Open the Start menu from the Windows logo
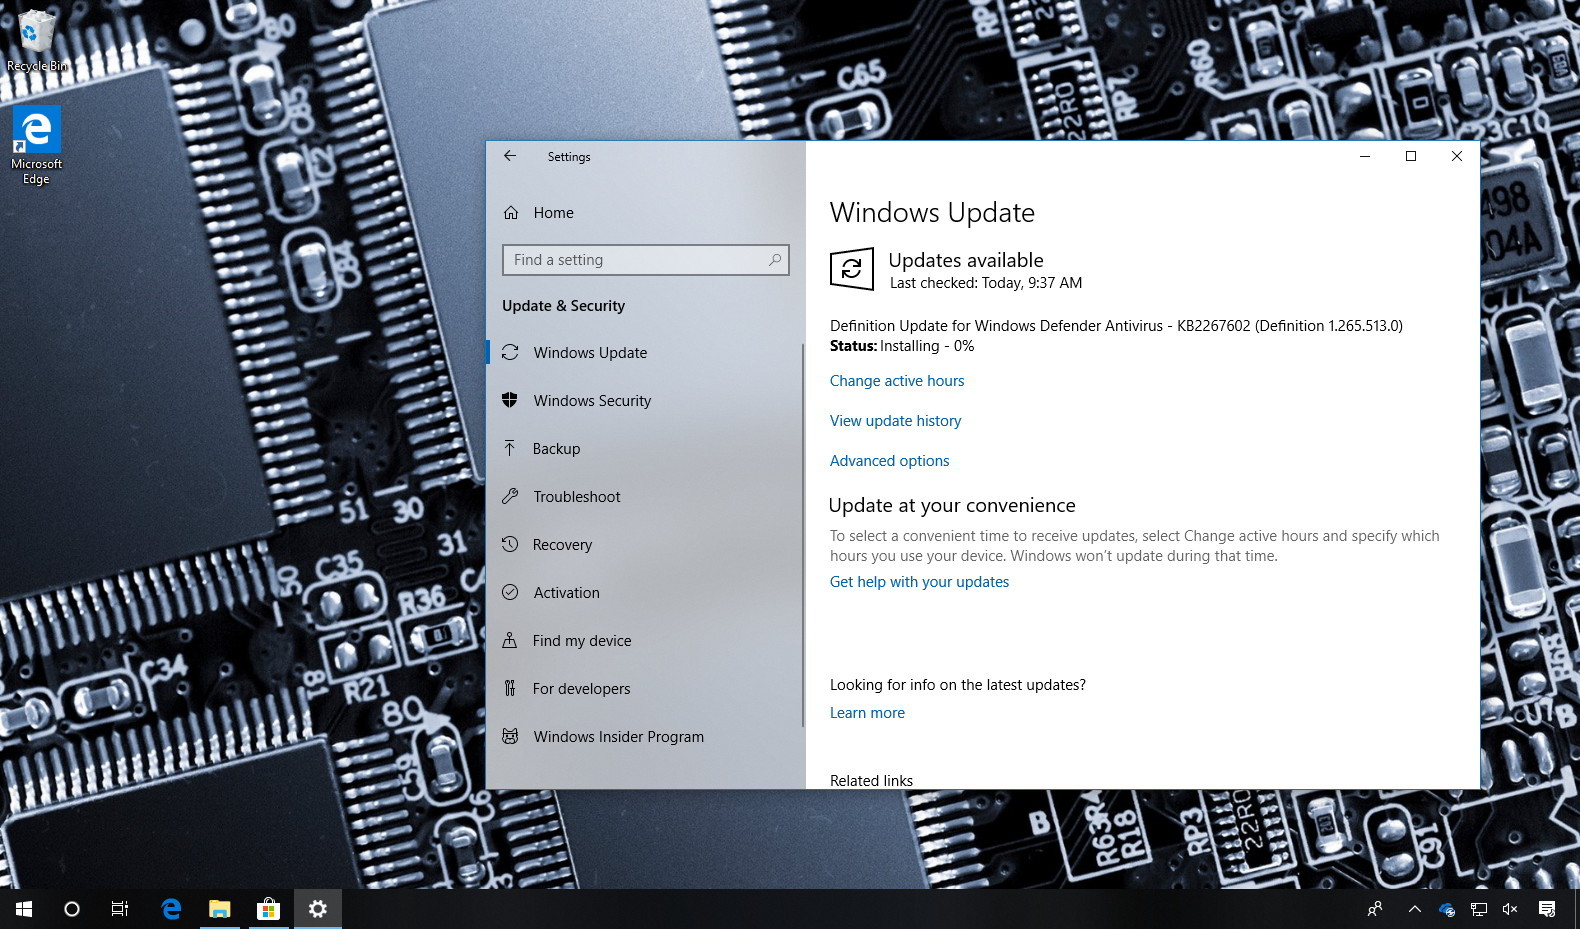Image resolution: width=1580 pixels, height=929 pixels. [24, 909]
